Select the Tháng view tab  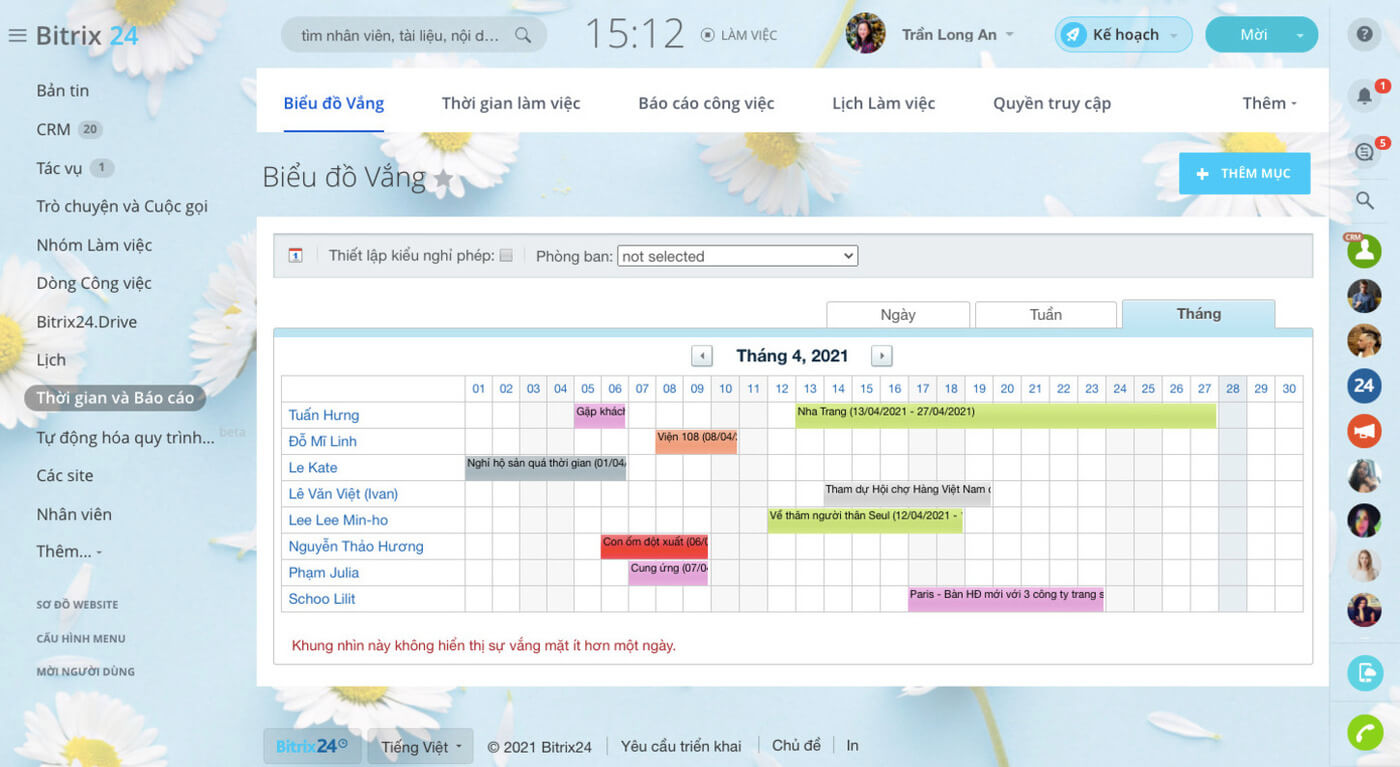(1199, 314)
